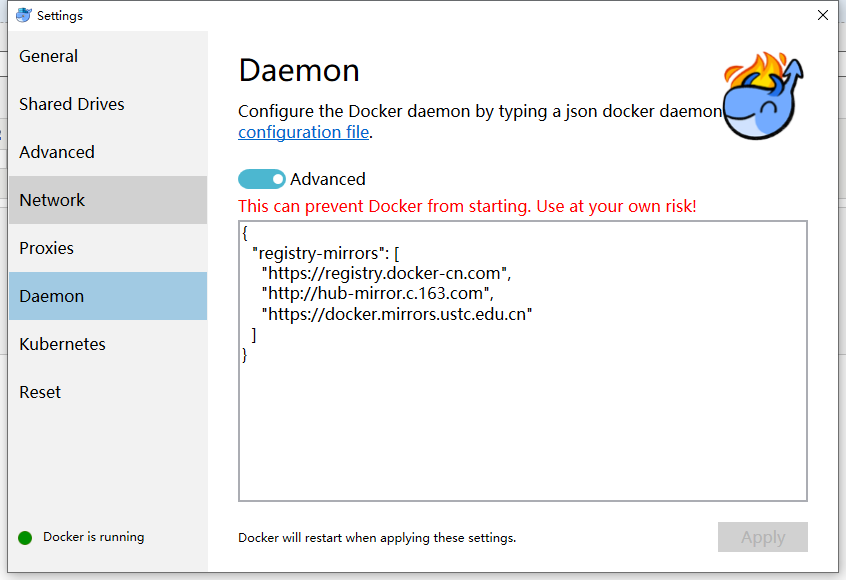Select the Advanced tab in the sidebar

[57, 152]
